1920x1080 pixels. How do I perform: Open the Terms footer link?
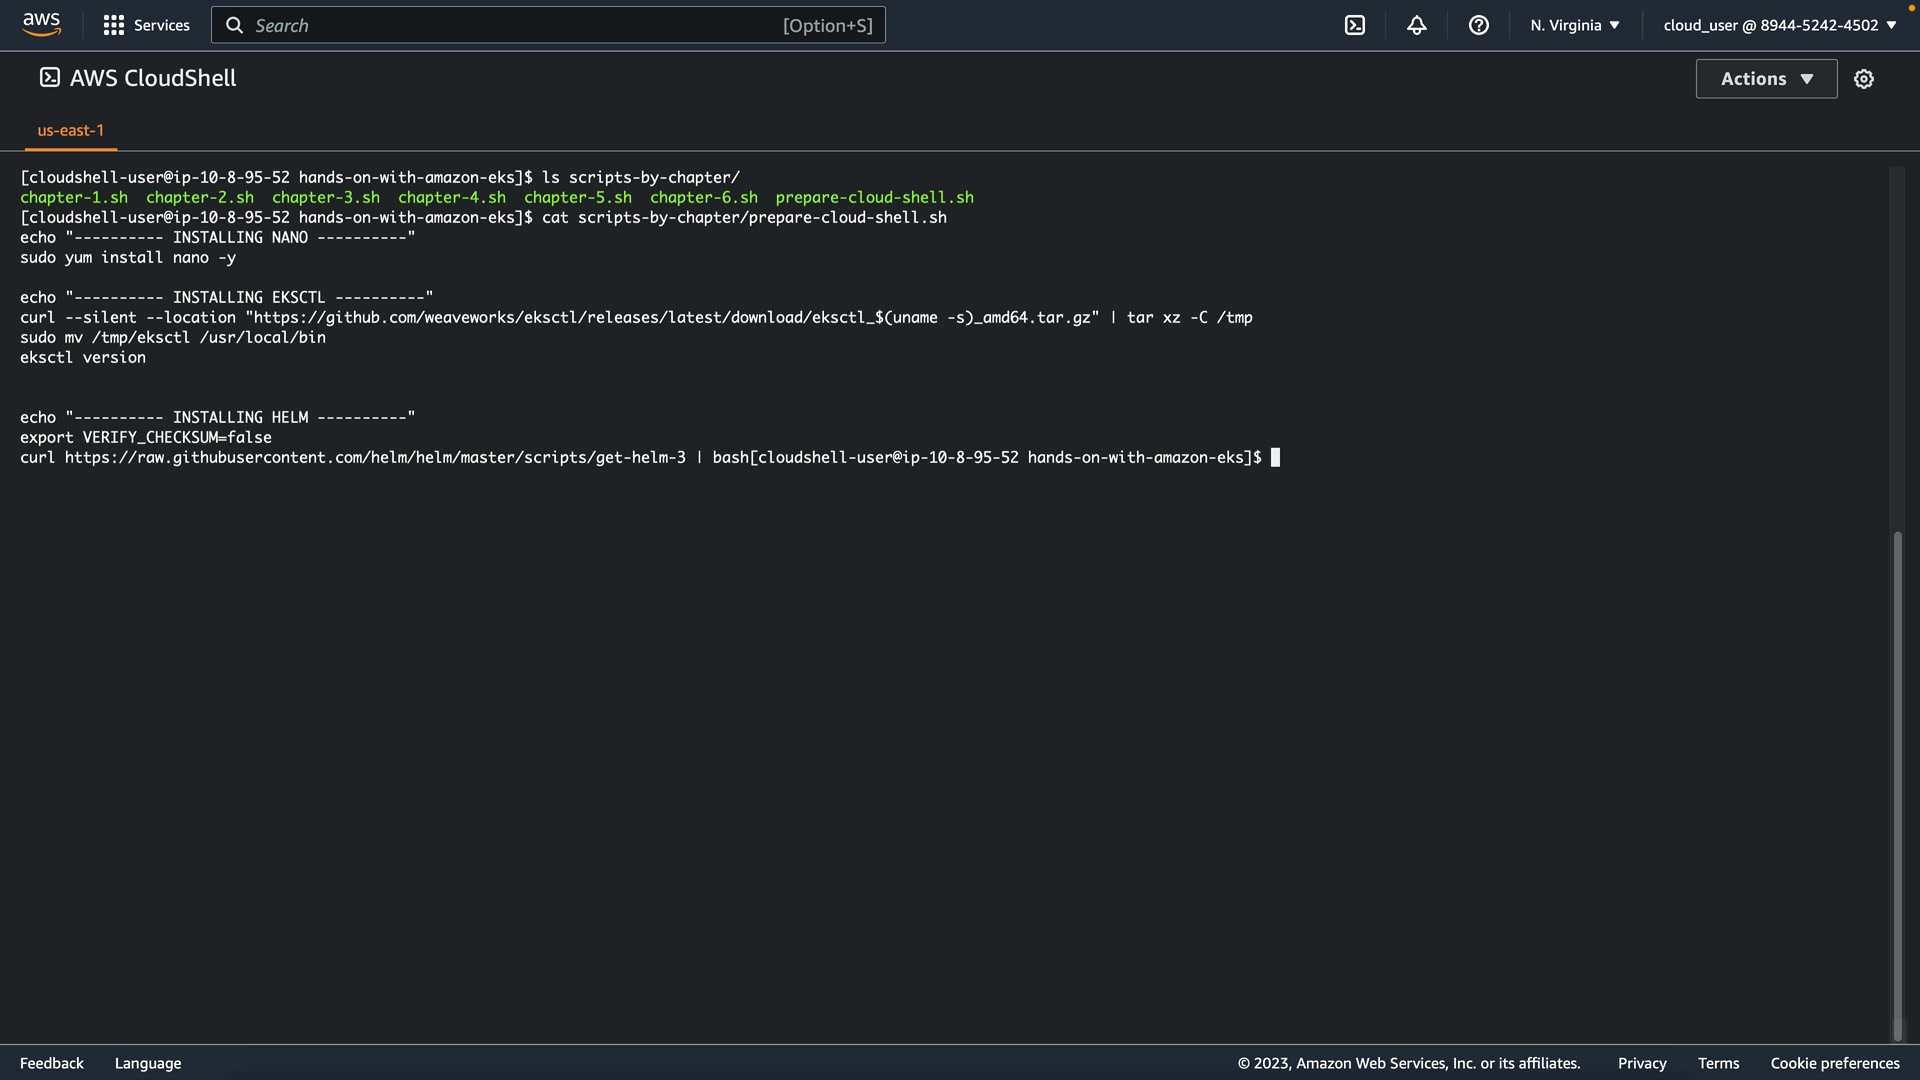click(1718, 1063)
